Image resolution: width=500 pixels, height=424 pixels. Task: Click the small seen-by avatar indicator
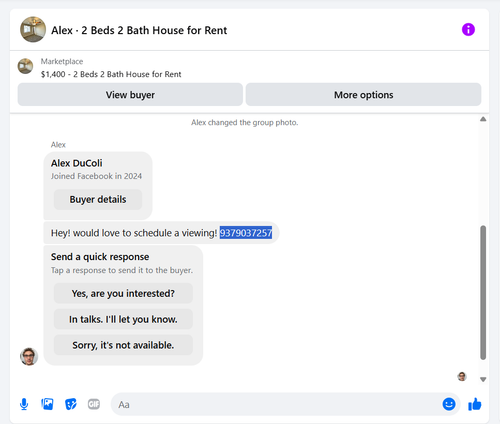(x=462, y=377)
